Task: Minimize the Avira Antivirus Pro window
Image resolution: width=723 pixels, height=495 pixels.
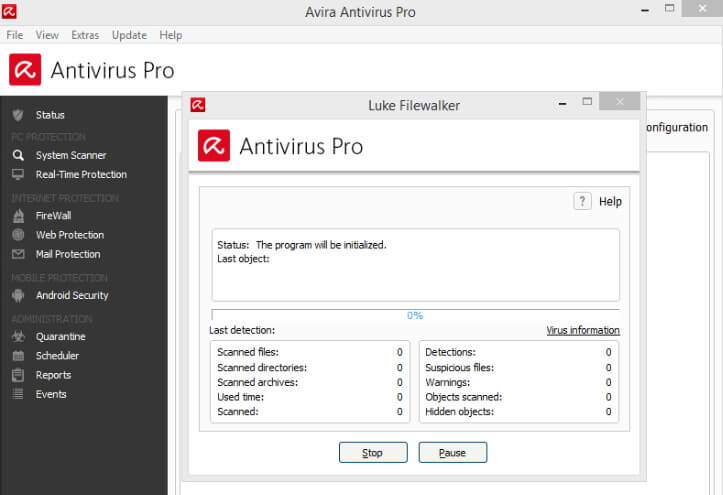Action: 645,10
